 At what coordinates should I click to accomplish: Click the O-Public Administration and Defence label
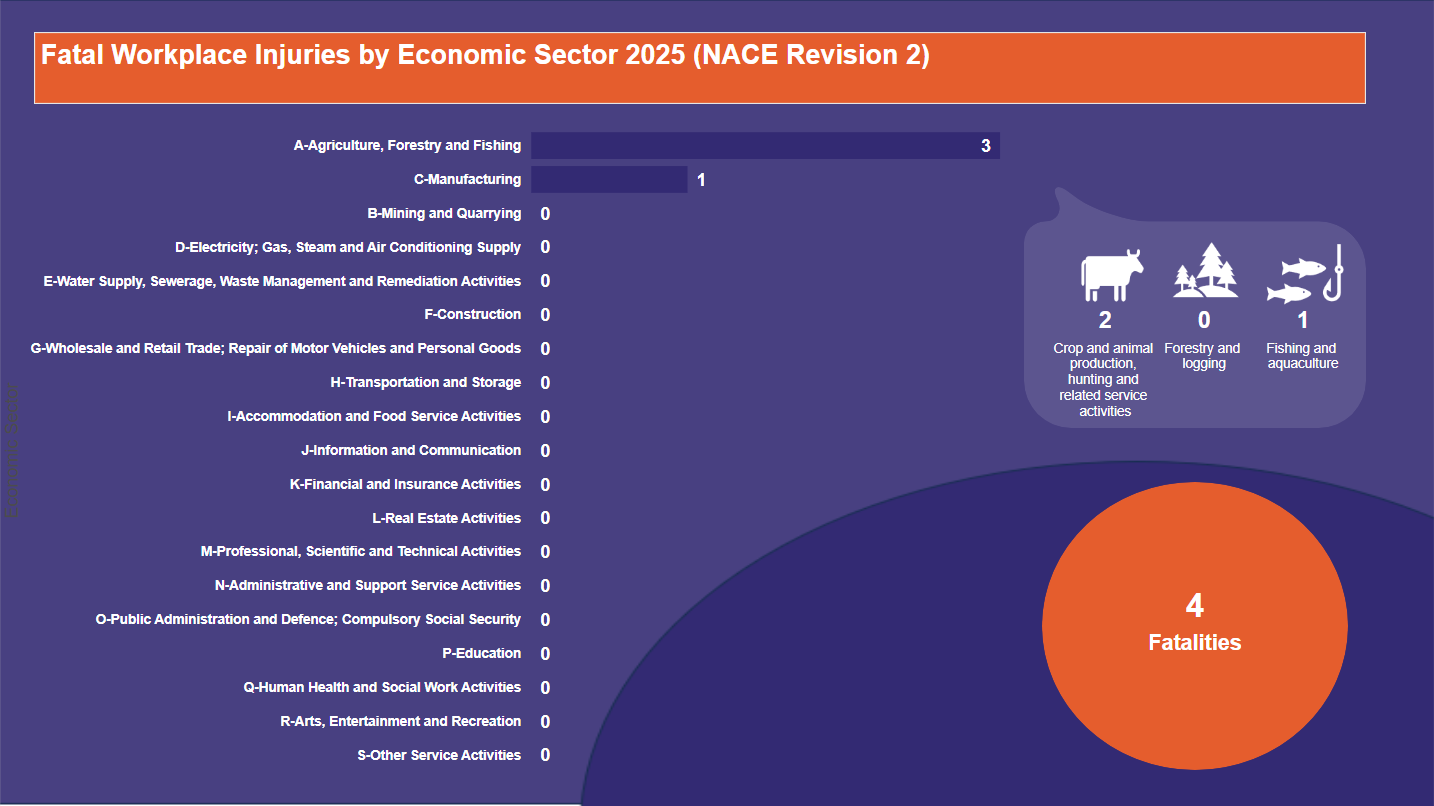point(308,619)
